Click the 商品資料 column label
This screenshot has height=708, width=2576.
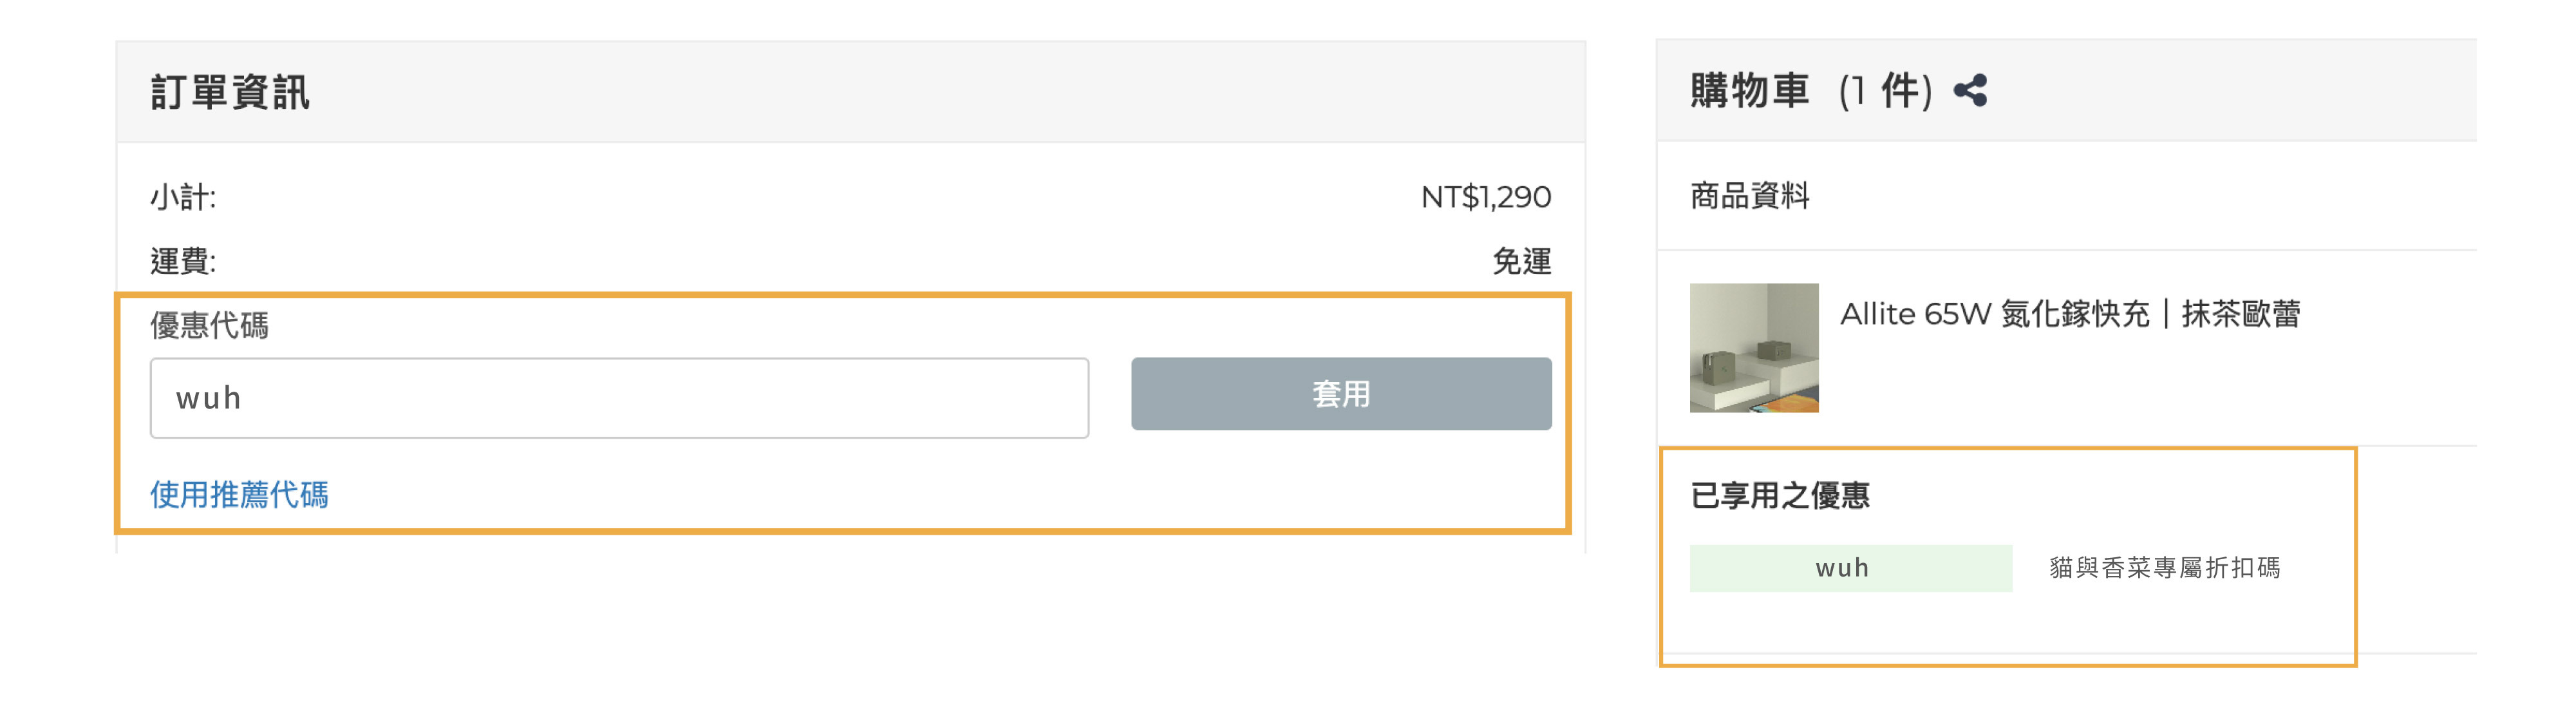click(1749, 196)
